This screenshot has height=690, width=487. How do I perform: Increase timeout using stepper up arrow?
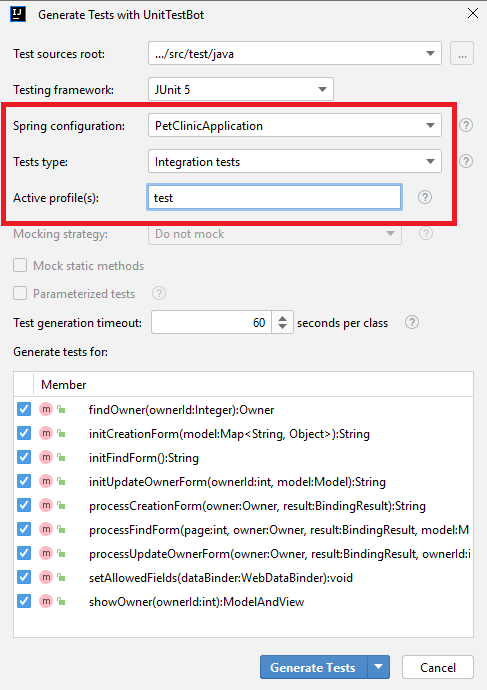tap(282, 318)
